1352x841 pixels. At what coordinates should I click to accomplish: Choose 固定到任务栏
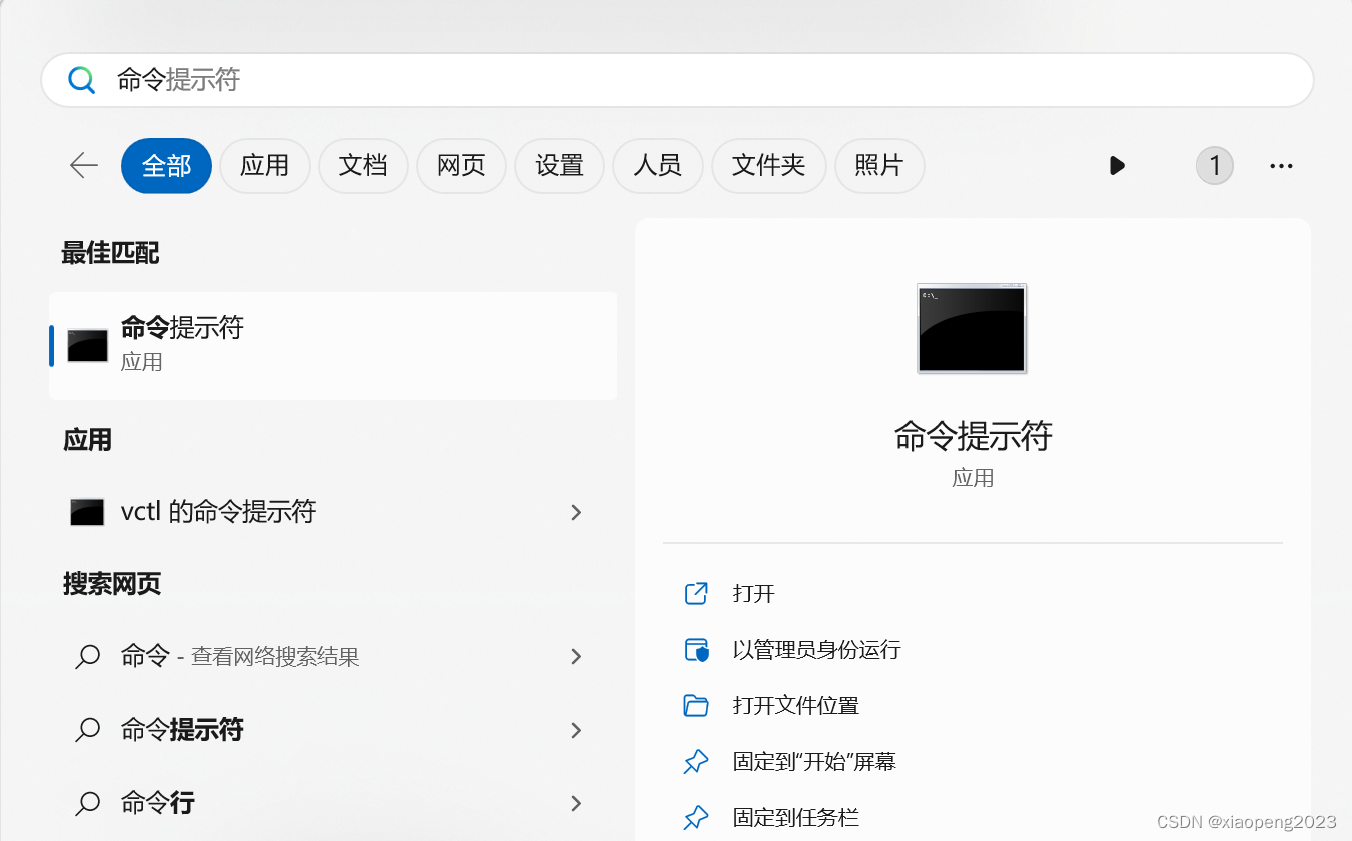point(796,818)
